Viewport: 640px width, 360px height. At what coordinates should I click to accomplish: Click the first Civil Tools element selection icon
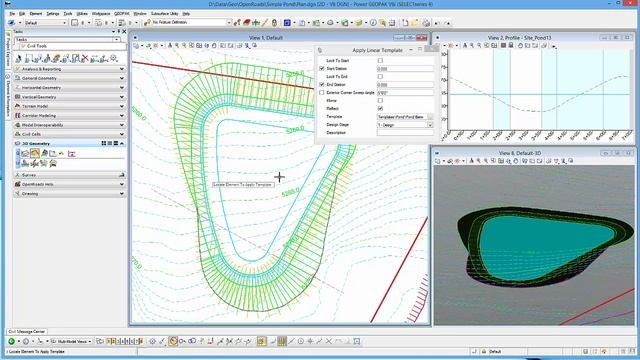pos(19,58)
